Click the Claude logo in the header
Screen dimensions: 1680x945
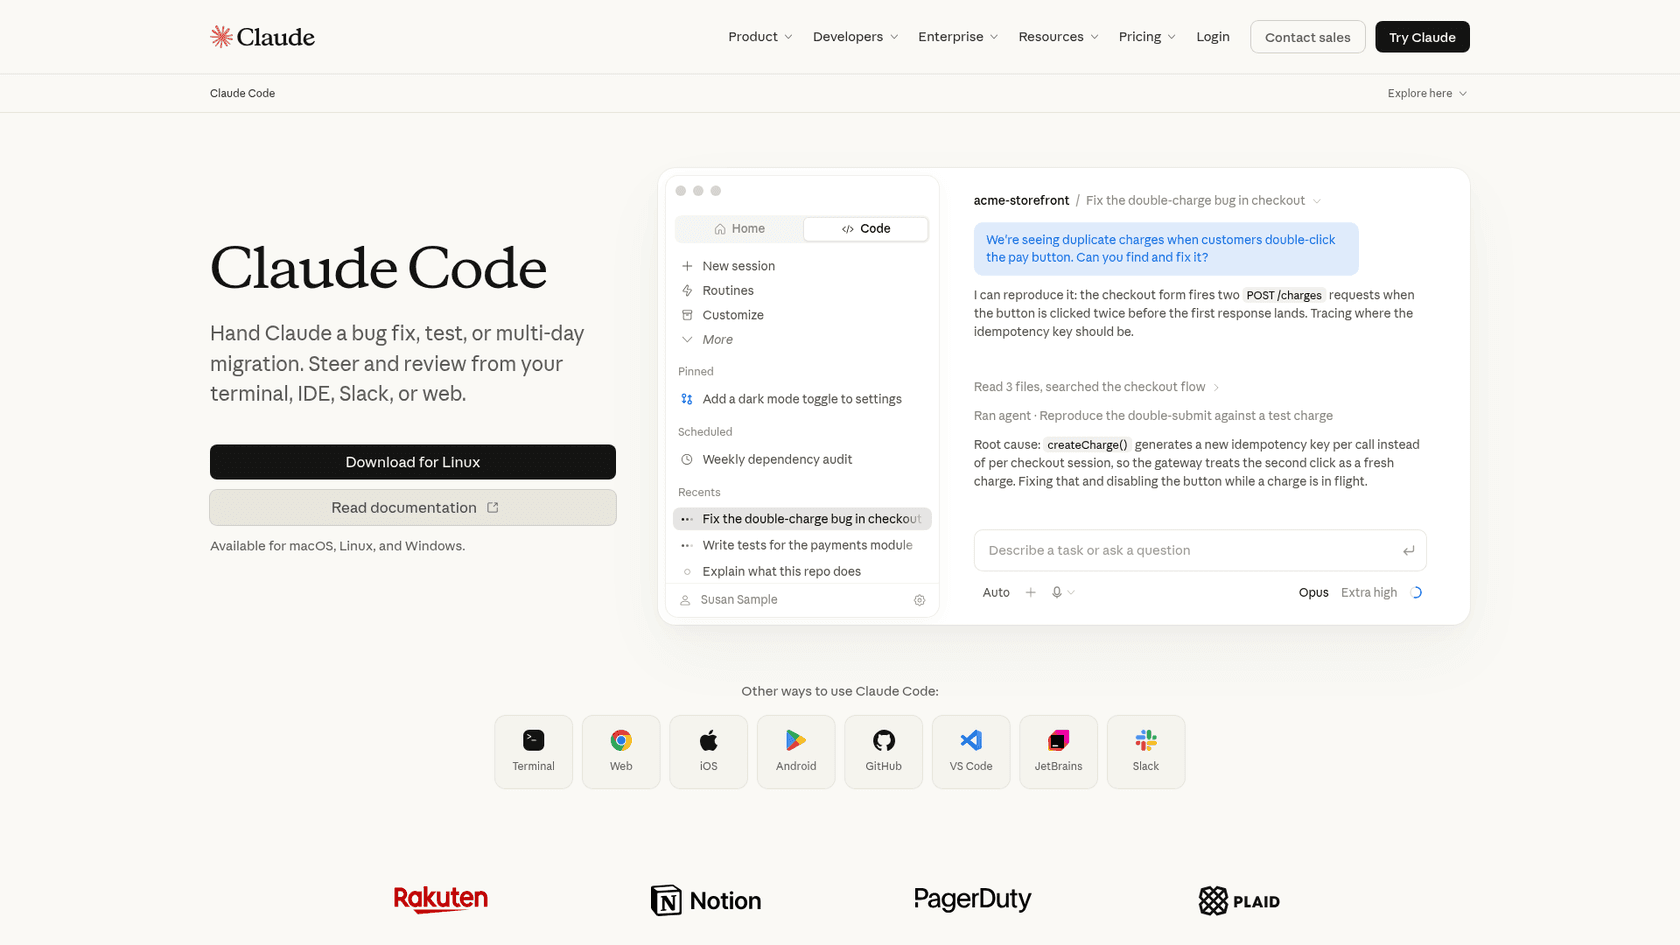(262, 37)
